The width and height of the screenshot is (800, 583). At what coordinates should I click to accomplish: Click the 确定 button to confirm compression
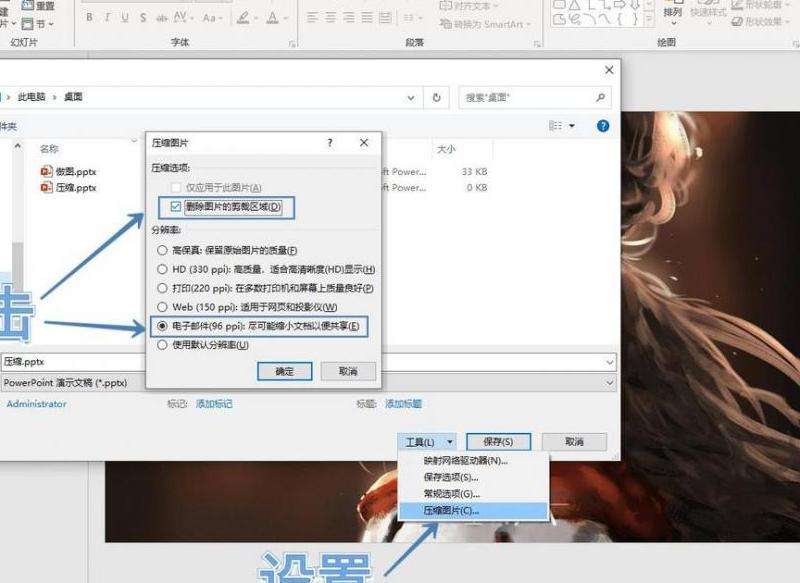pyautogui.click(x=287, y=371)
